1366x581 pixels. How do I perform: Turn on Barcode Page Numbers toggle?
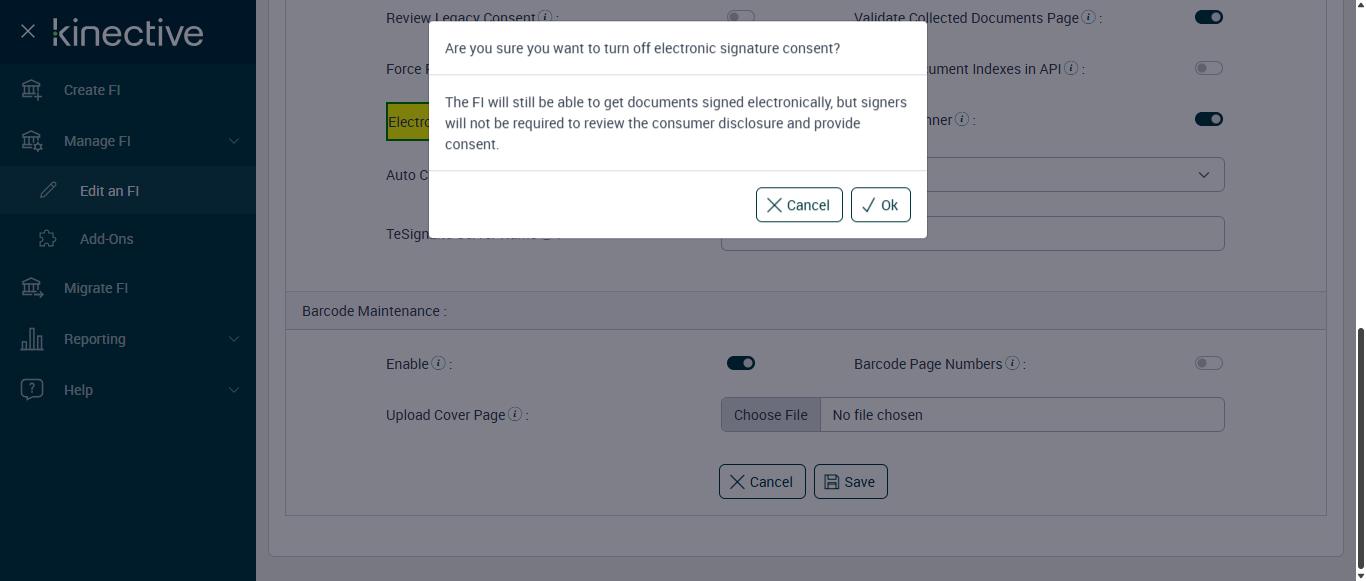(x=1209, y=363)
